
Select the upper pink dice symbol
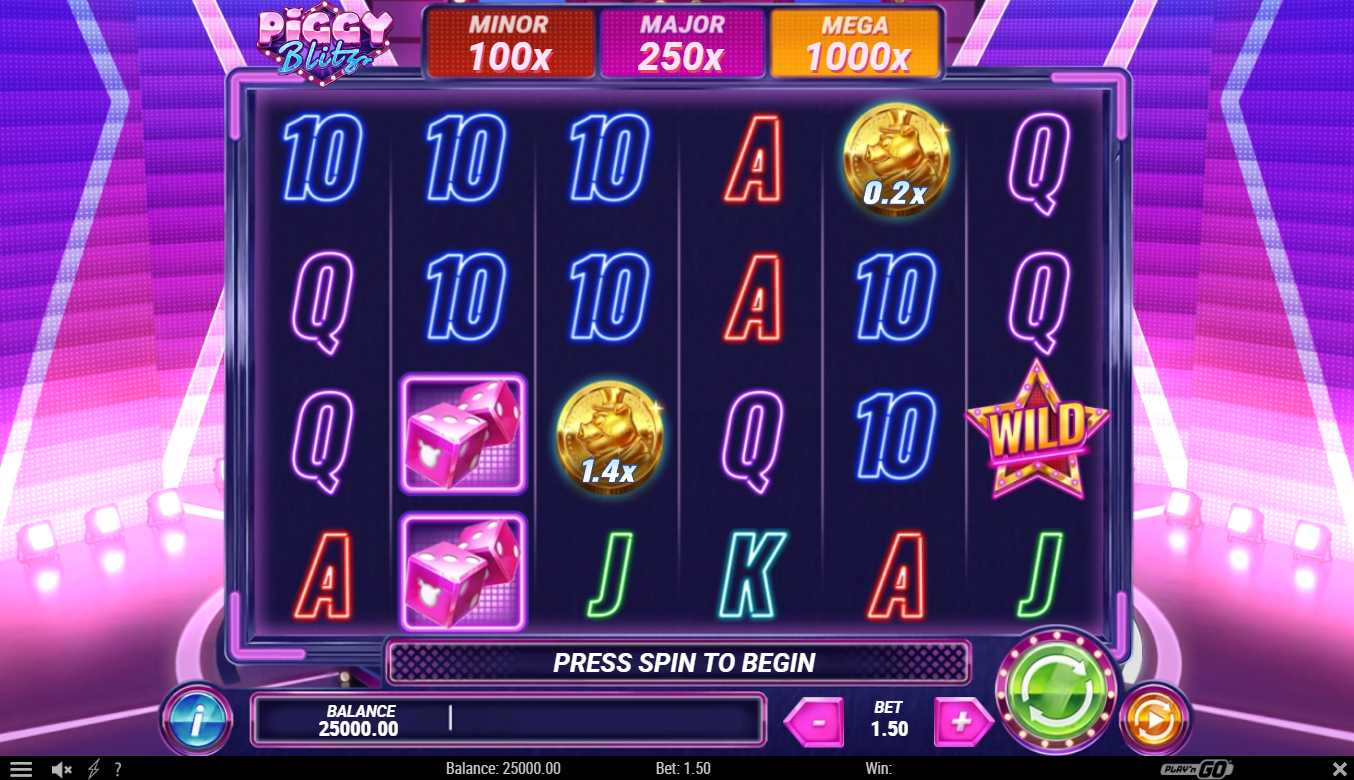[x=462, y=434]
